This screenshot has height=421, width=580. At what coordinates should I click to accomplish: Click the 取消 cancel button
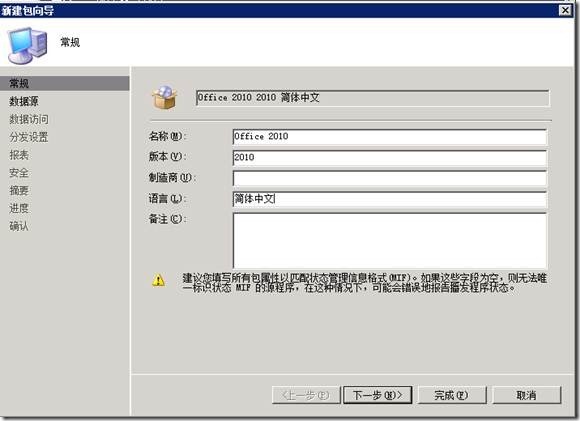[527, 395]
